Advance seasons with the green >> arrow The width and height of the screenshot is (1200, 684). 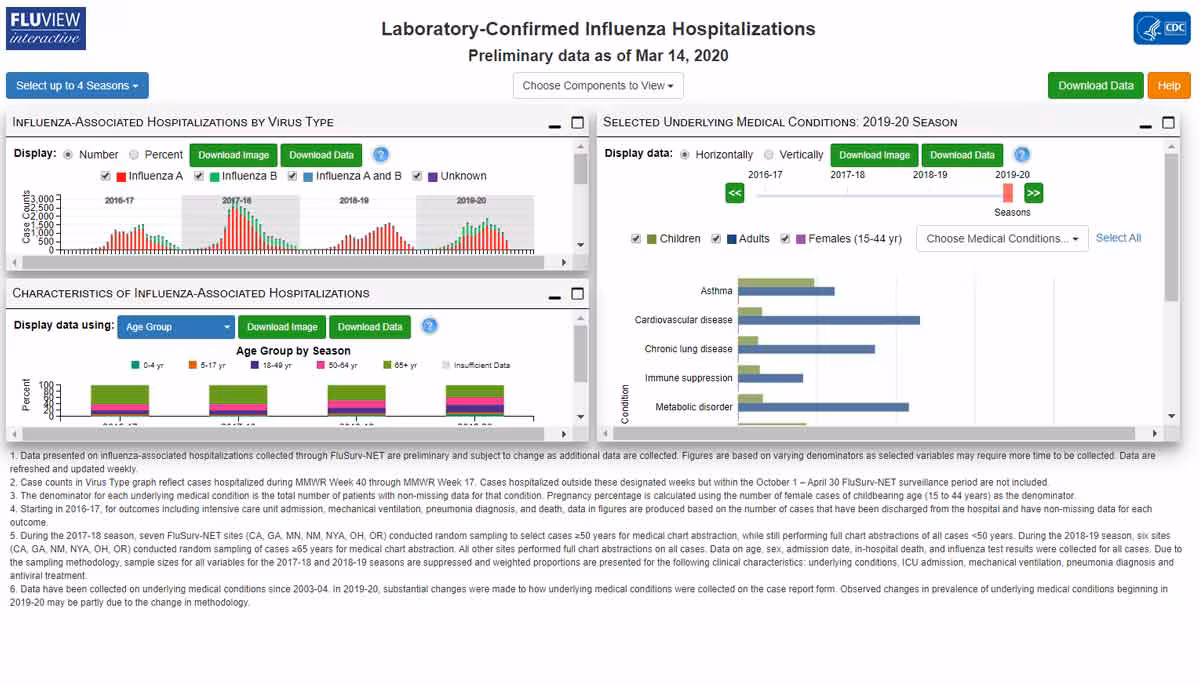pyautogui.click(x=1034, y=193)
